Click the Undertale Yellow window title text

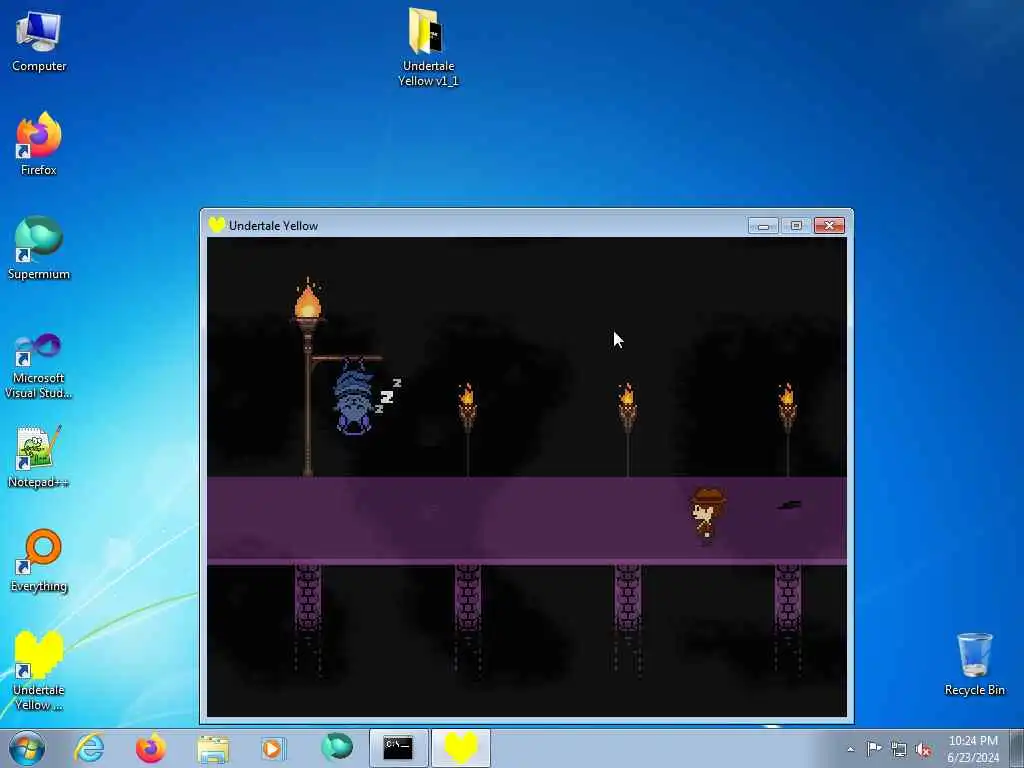coord(273,226)
